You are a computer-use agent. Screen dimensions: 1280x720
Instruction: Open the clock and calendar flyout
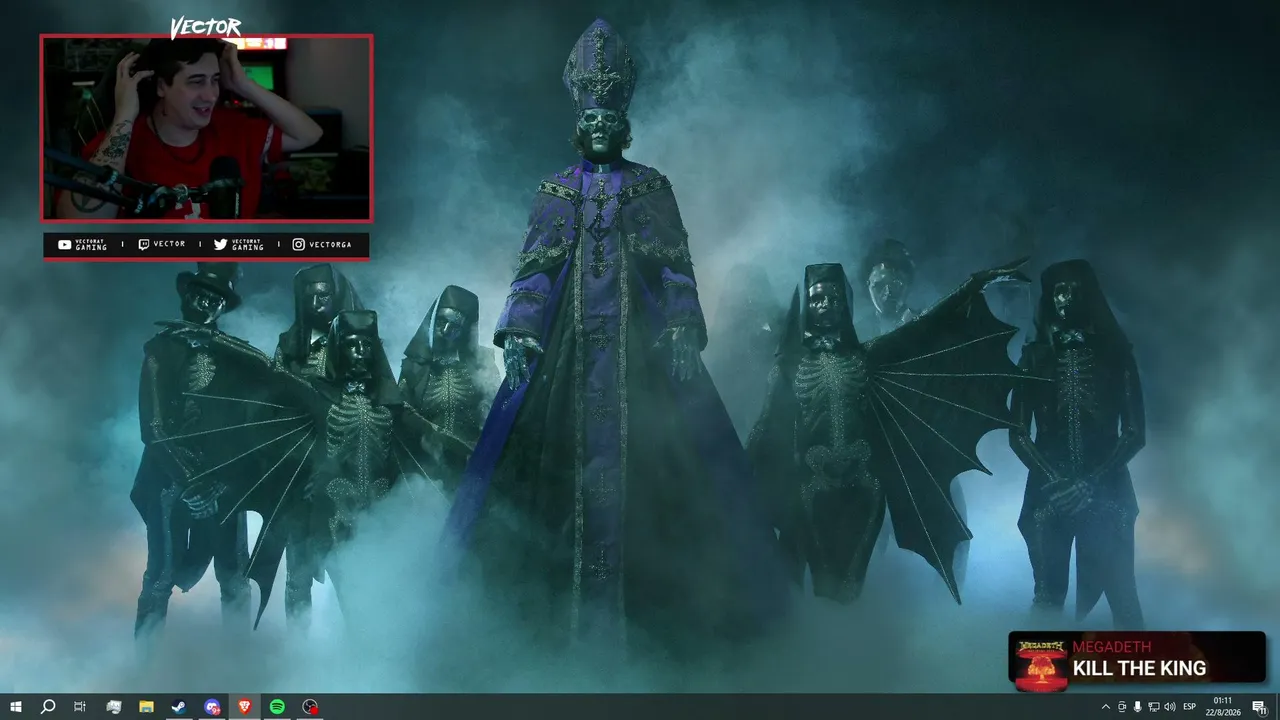coord(1222,707)
